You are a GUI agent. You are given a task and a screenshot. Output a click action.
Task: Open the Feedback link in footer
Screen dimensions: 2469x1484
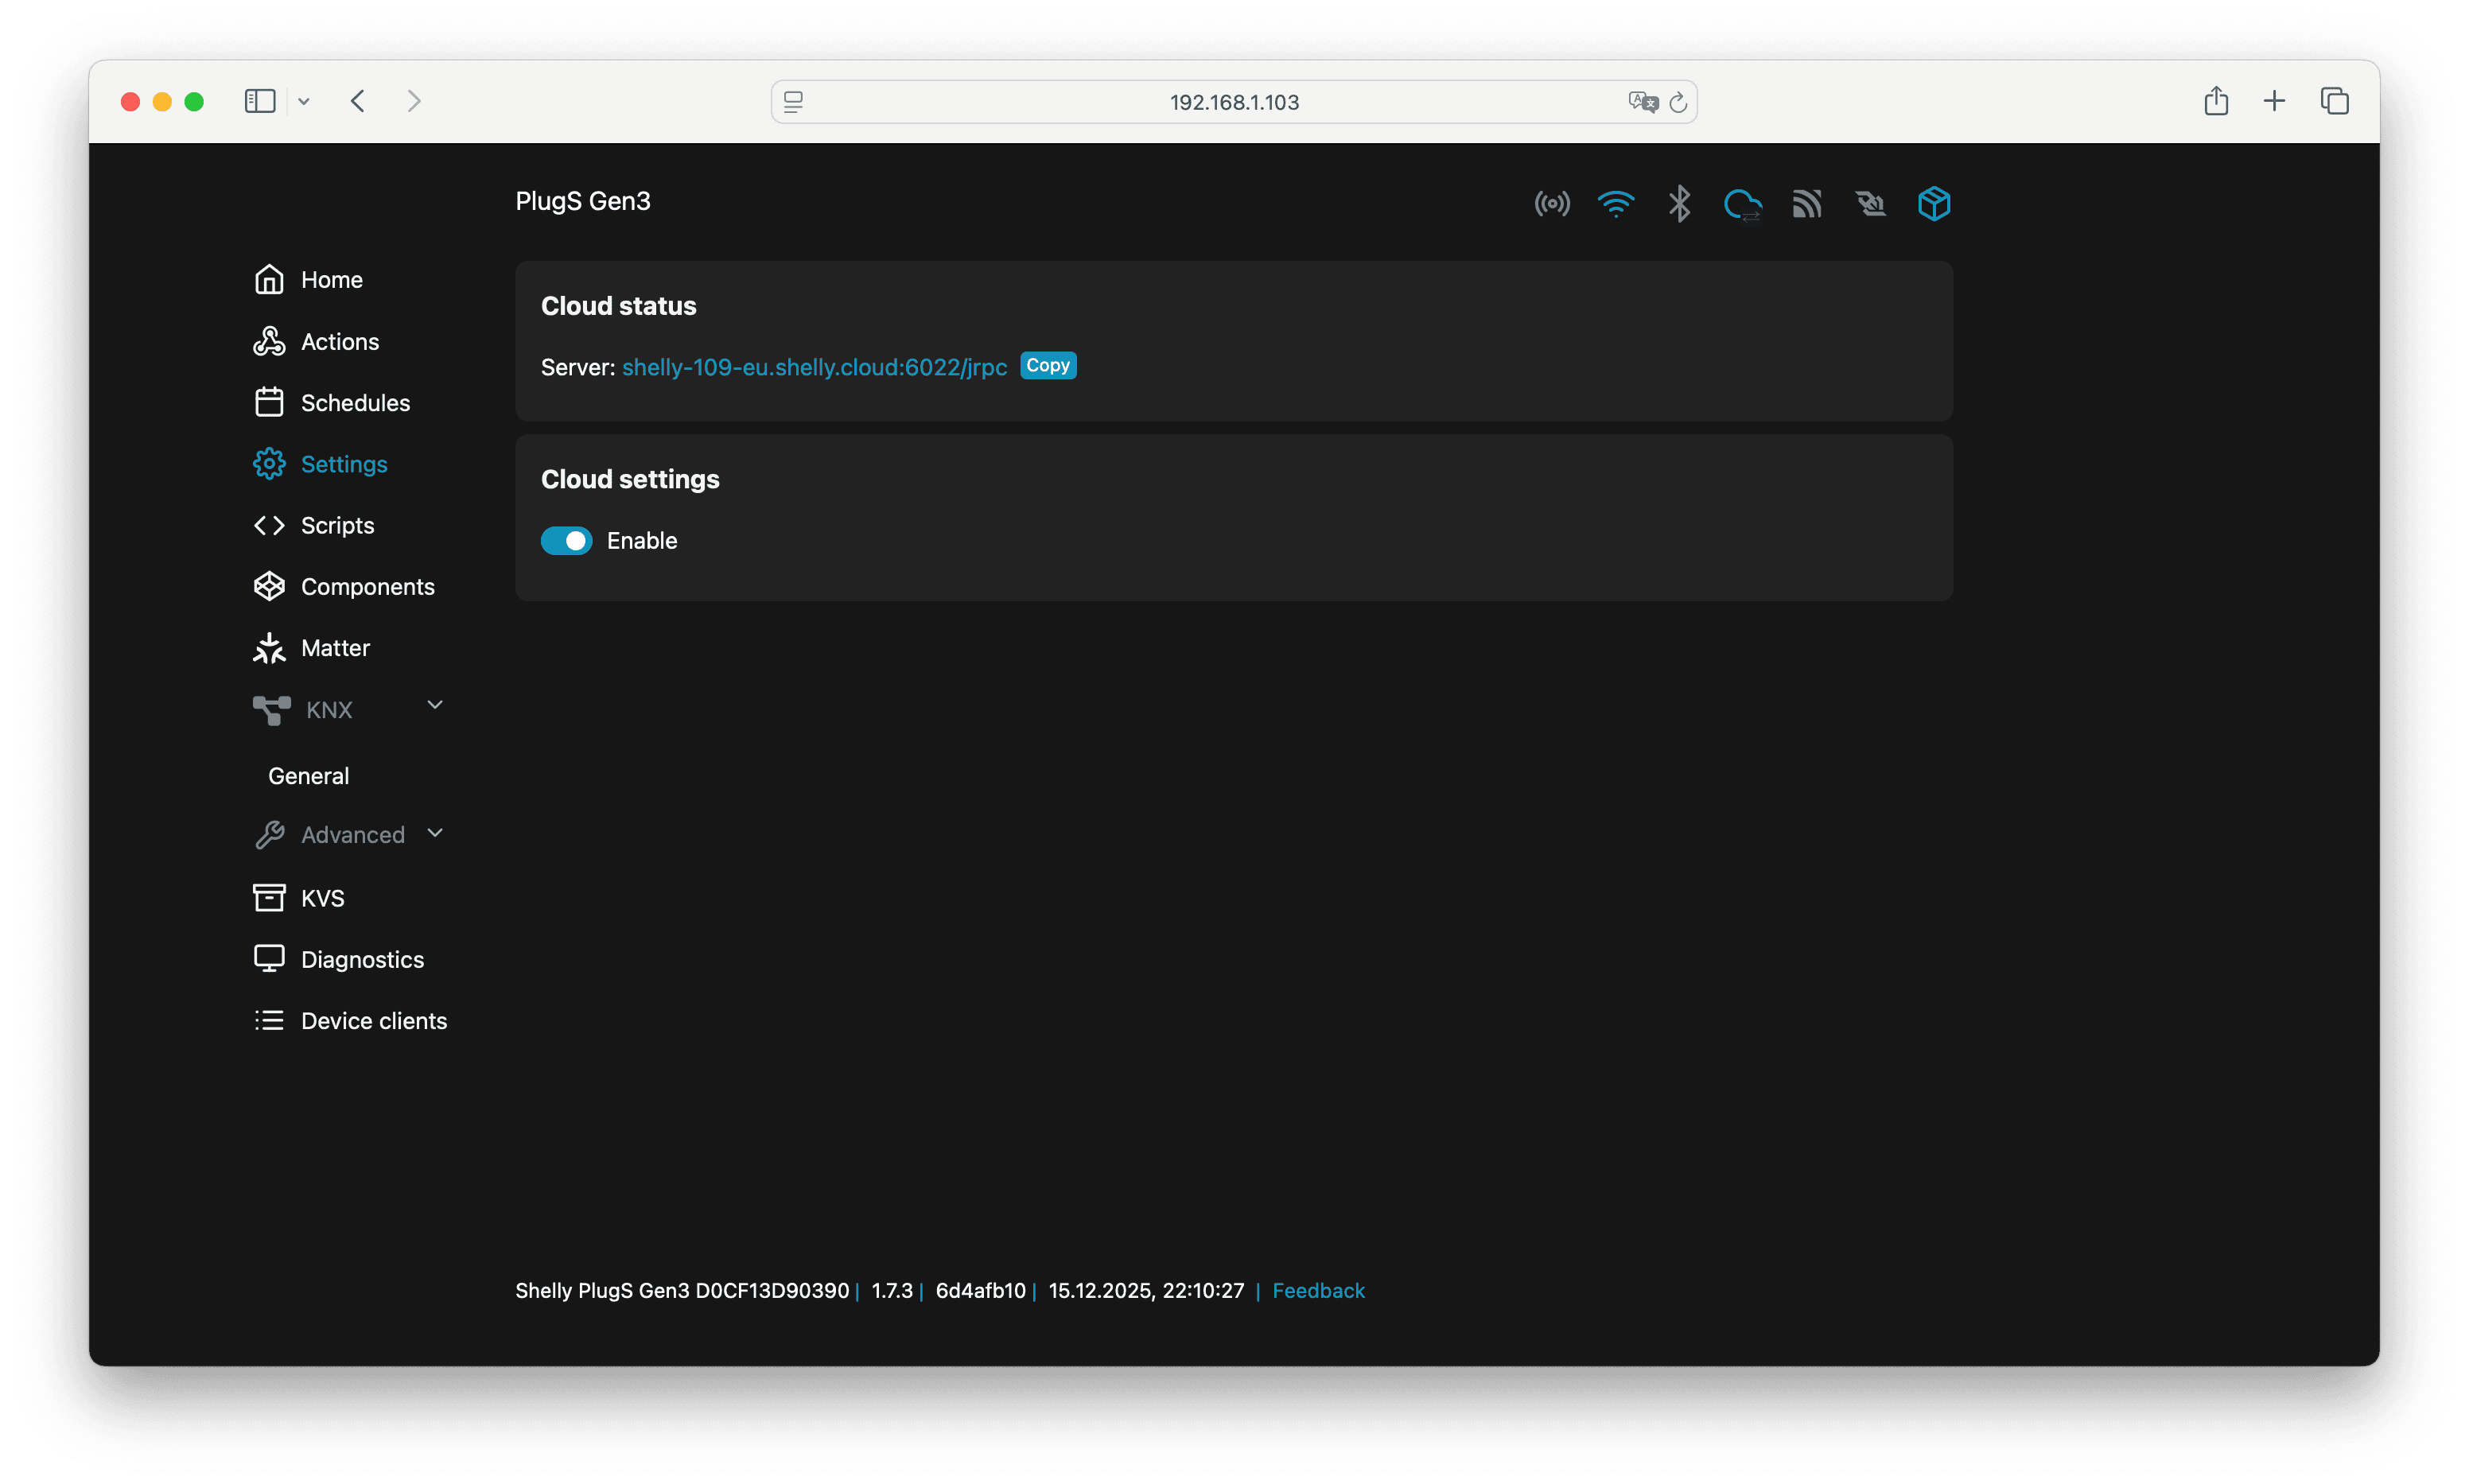pos(1317,1291)
